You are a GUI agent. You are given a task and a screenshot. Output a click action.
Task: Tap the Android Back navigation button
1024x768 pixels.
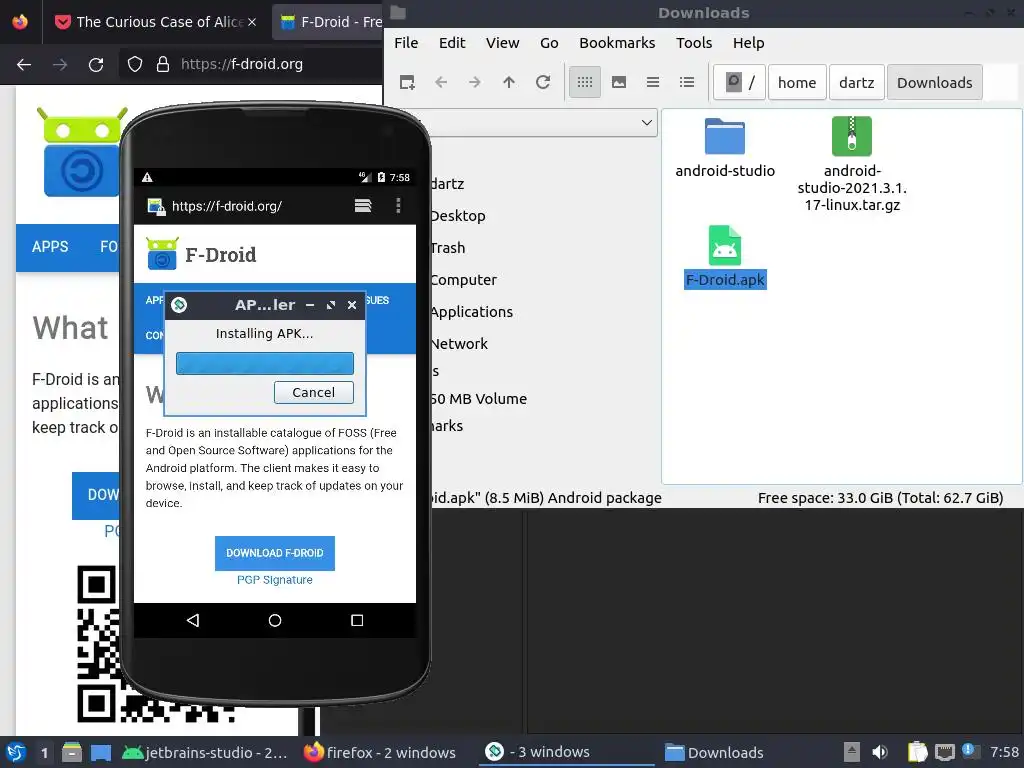pyautogui.click(x=193, y=620)
